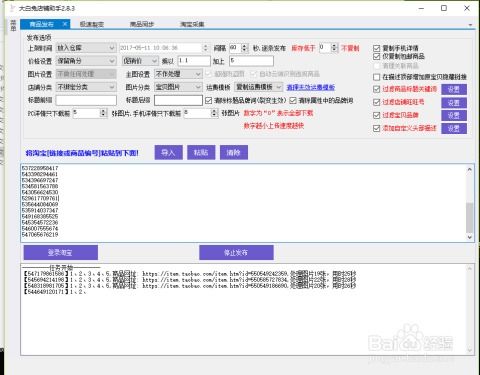The width and height of the screenshot is (480, 375).
Task: Click the 任务开始 log header line
Action: (x=61, y=267)
